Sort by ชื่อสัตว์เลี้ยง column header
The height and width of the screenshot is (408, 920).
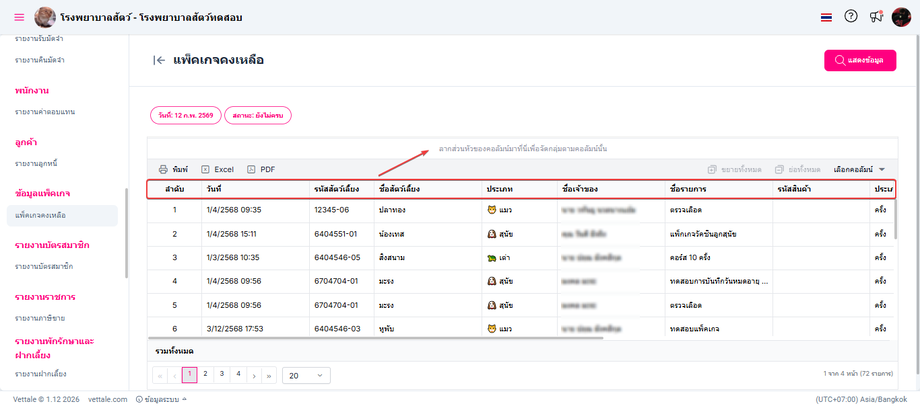click(x=428, y=189)
